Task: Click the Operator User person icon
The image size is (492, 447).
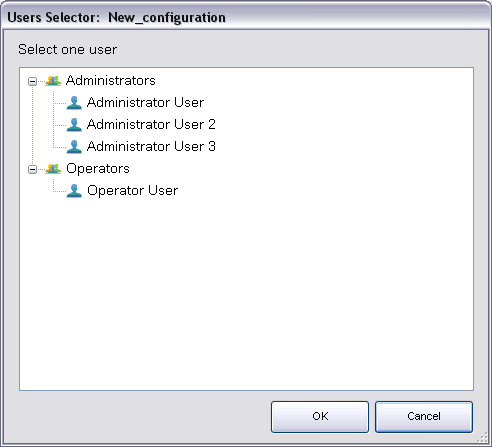Action: coord(74,191)
